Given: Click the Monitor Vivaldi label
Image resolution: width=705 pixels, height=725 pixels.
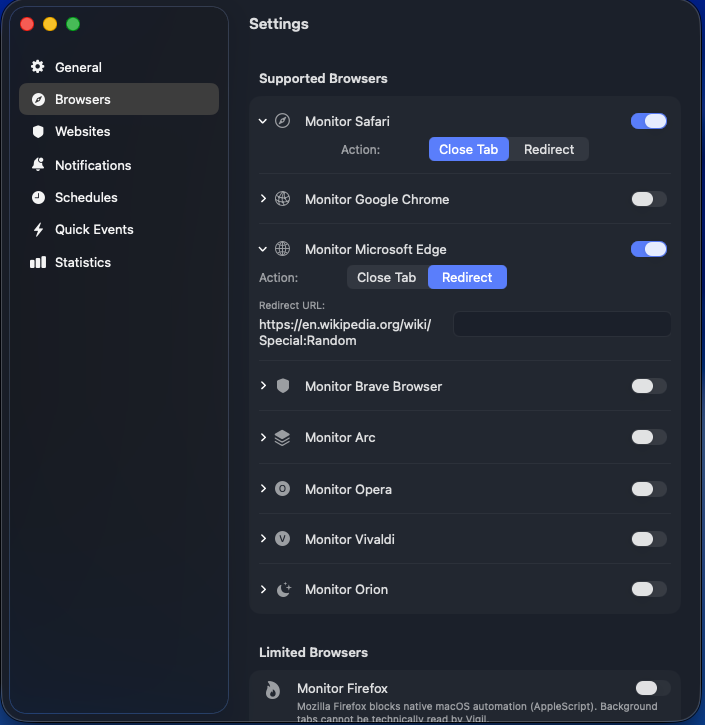Looking at the screenshot, I should (349, 540).
